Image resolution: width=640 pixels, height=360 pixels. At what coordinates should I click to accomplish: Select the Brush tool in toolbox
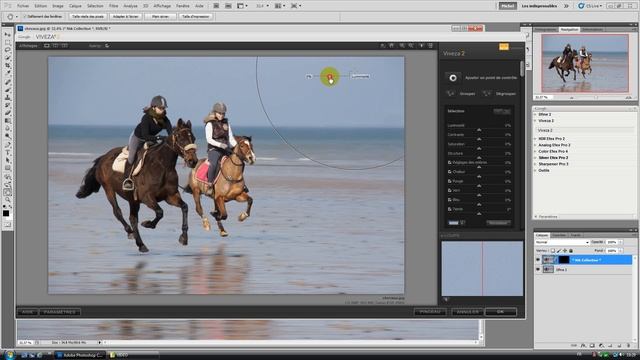coord(7,90)
